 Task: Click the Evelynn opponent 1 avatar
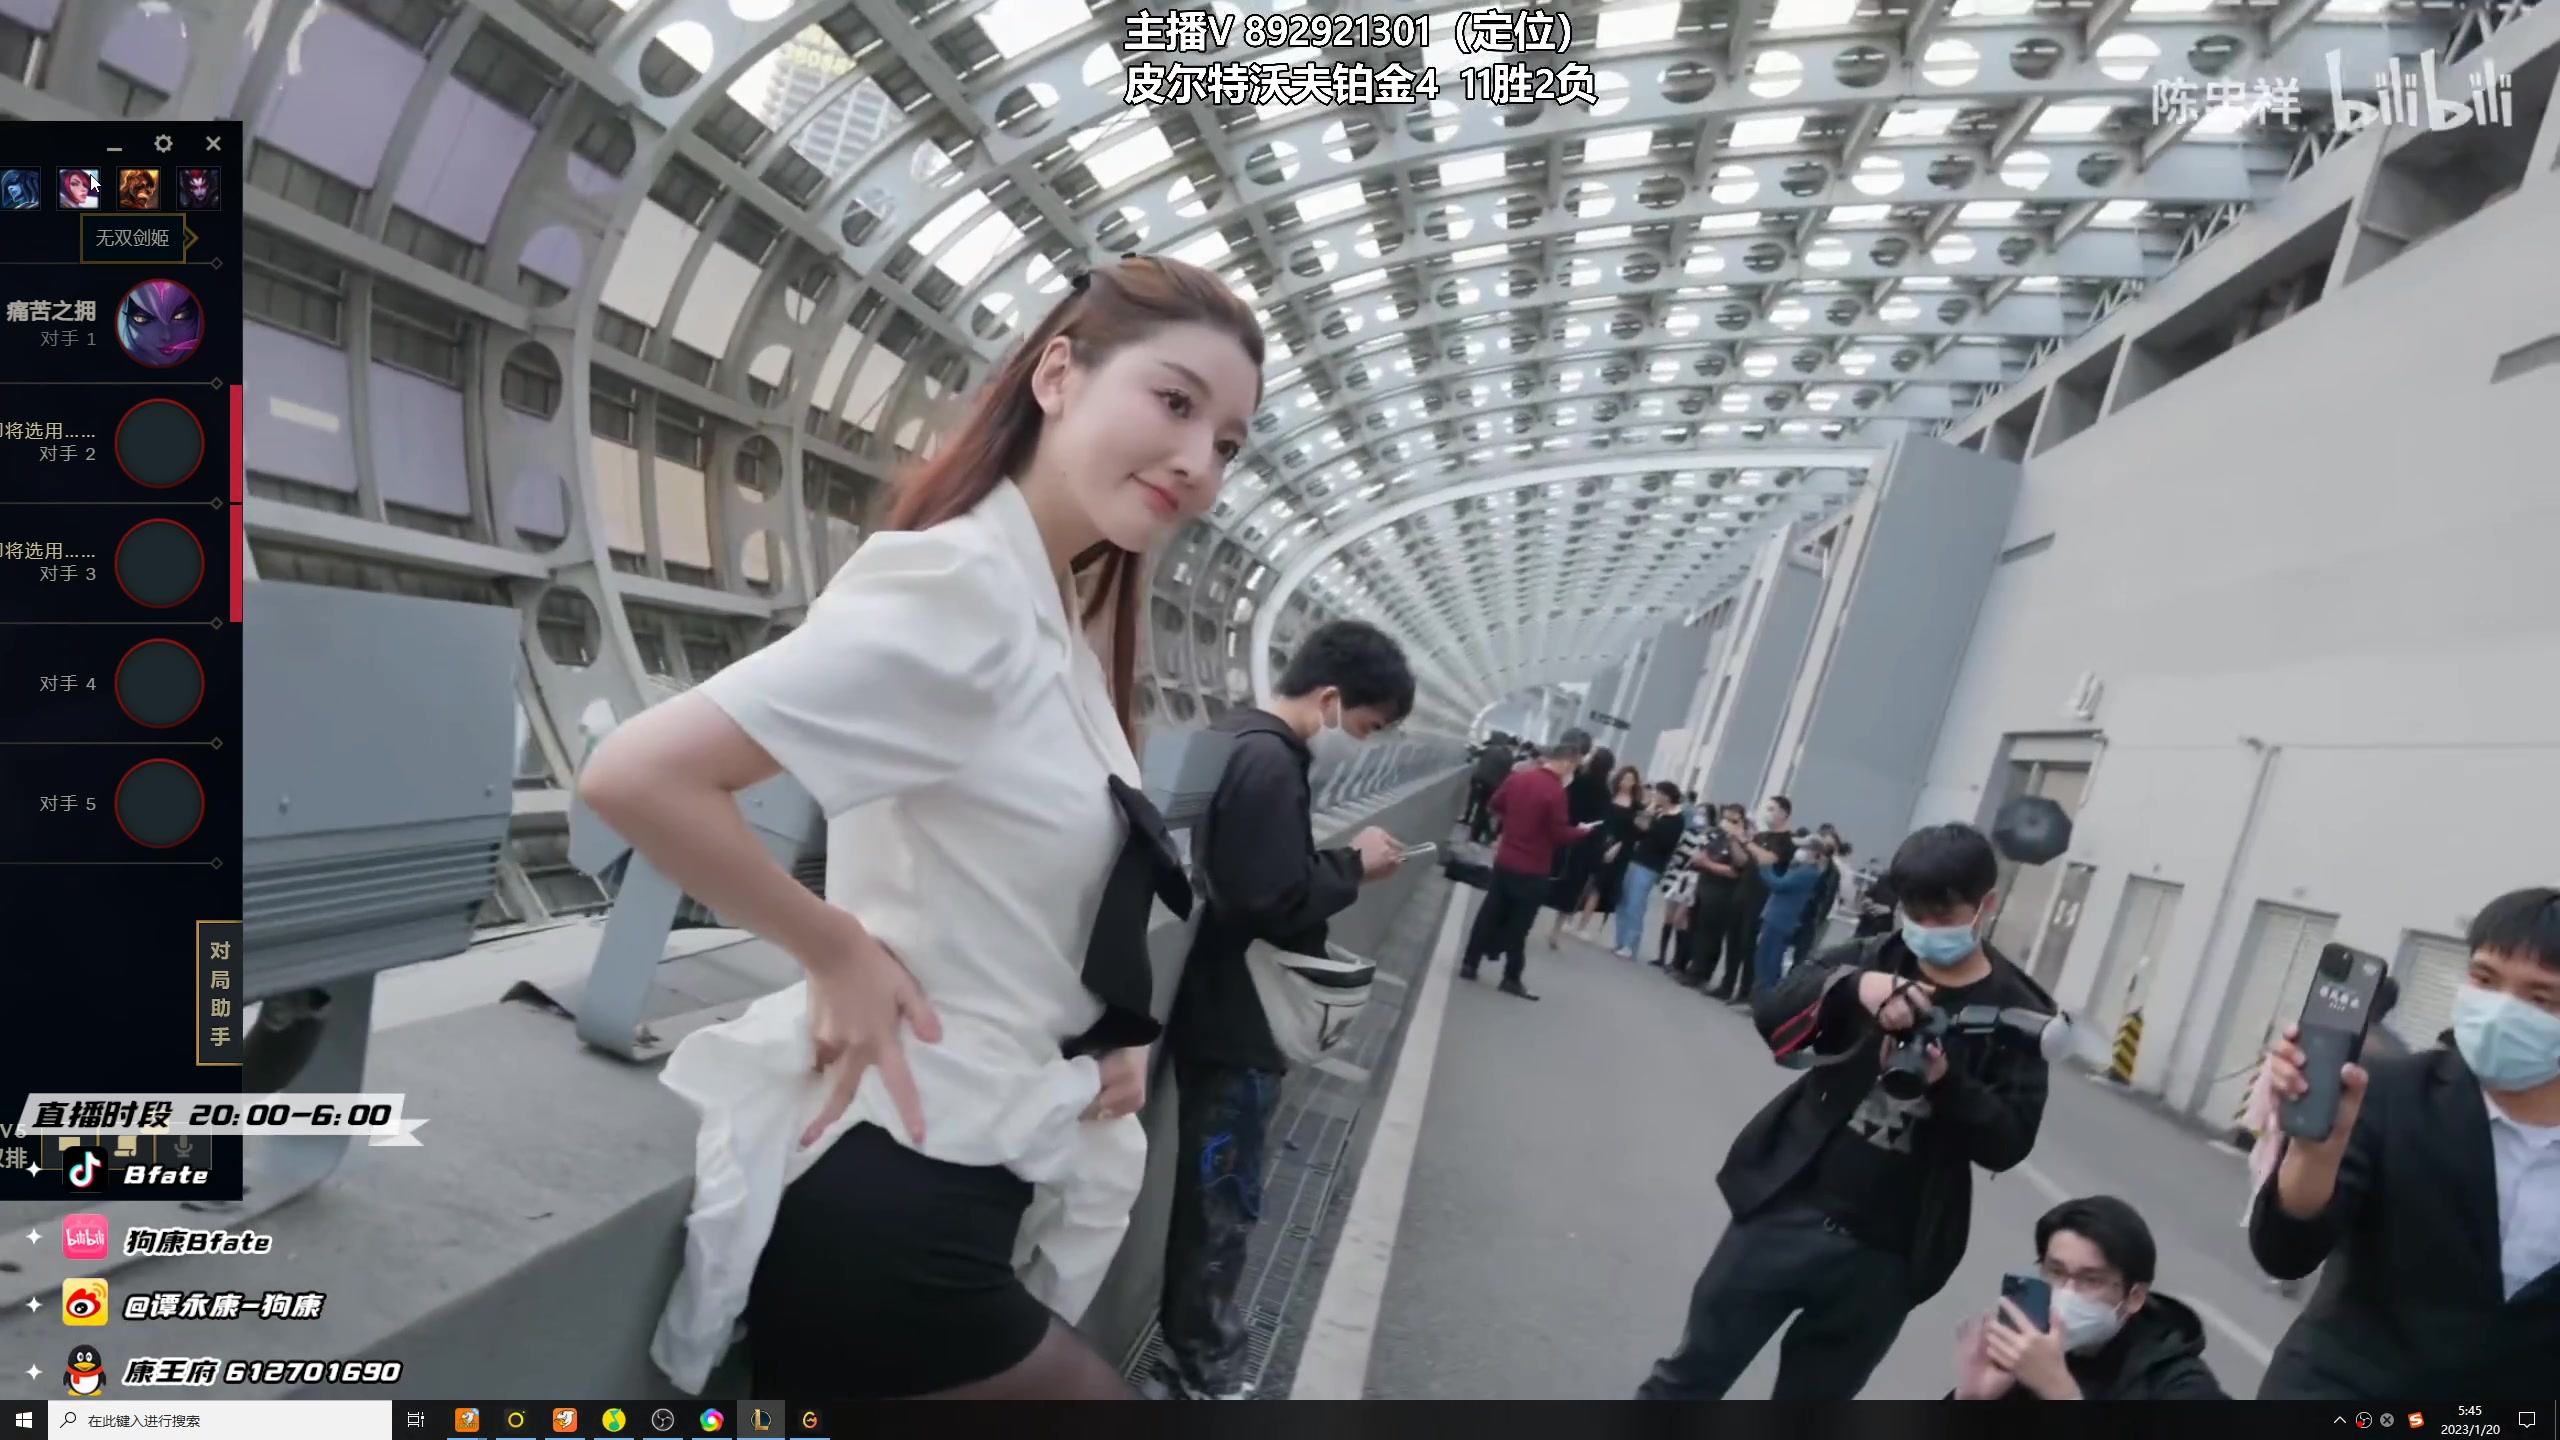[x=159, y=323]
